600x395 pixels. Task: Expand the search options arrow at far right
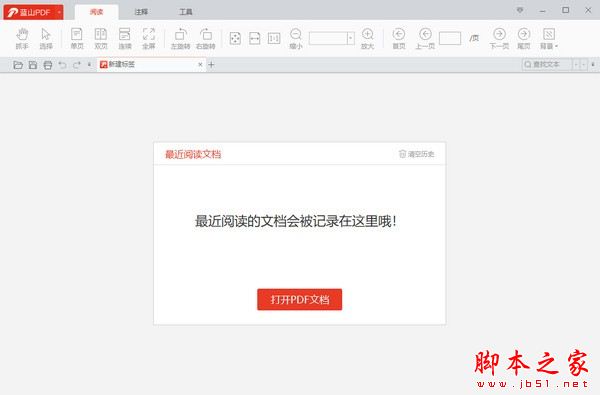pyautogui.click(x=593, y=64)
